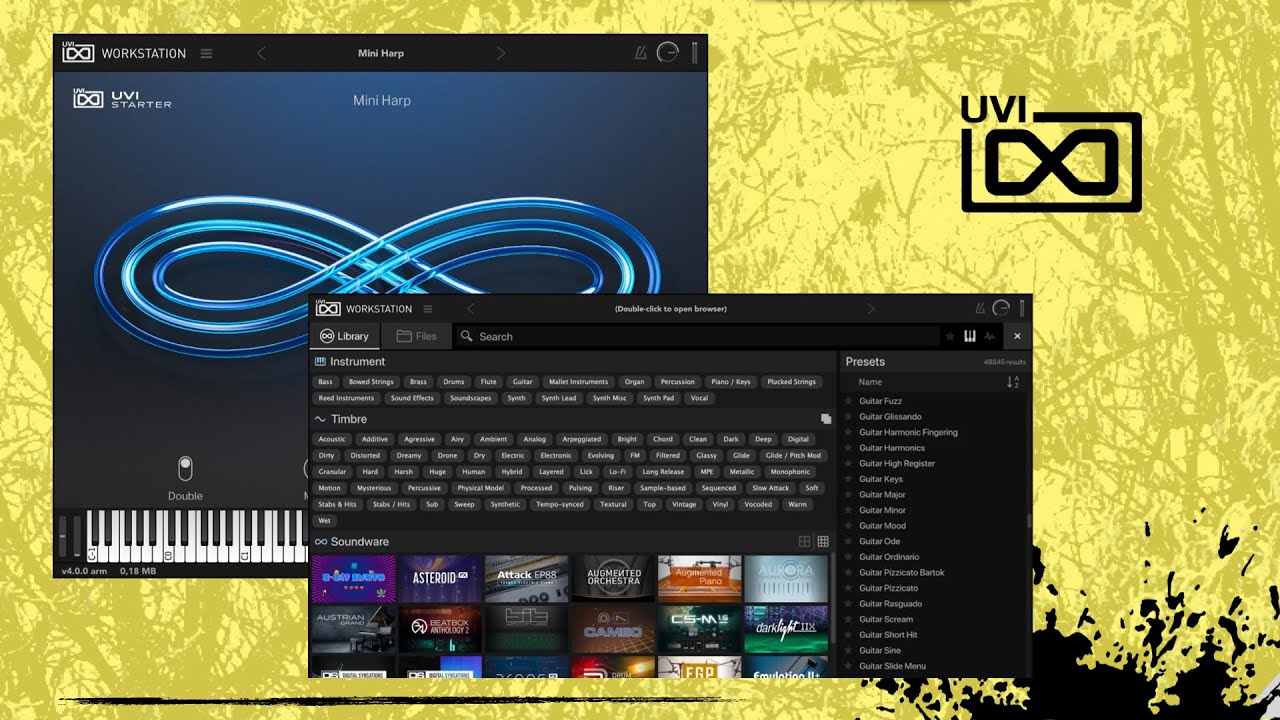Click the Instrument section keyboard icon
The height and width of the screenshot is (720, 1280).
pyautogui.click(x=320, y=362)
